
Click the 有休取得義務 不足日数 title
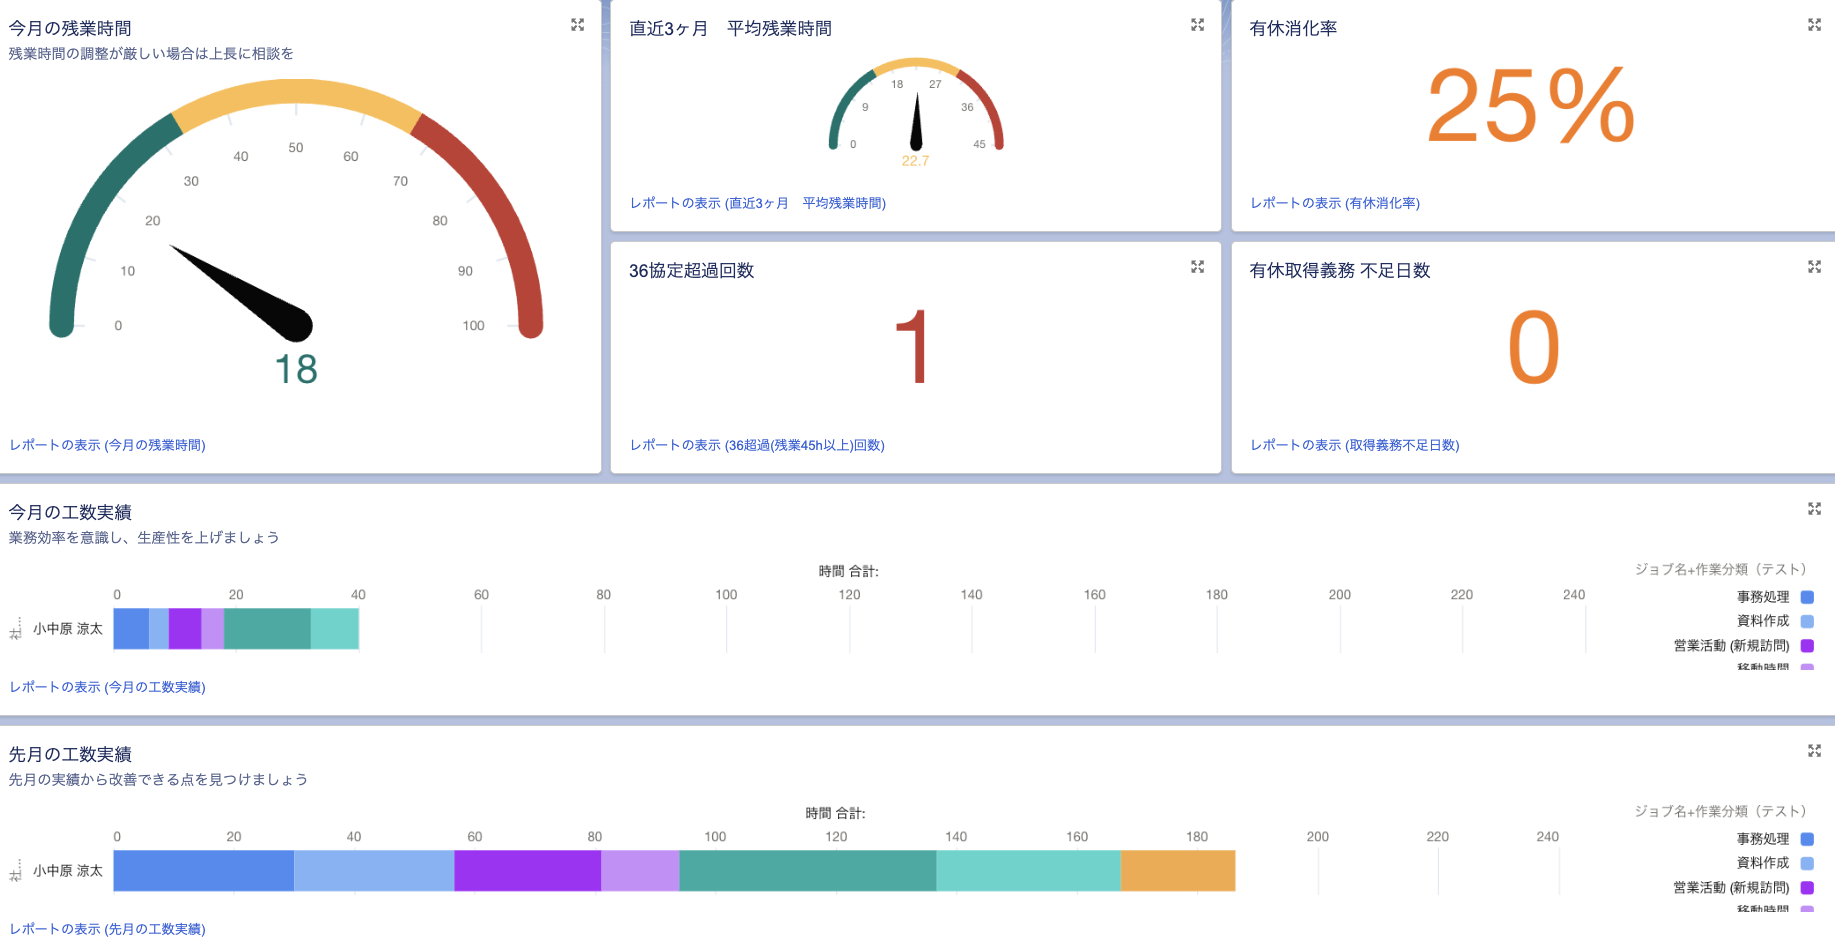click(1340, 271)
